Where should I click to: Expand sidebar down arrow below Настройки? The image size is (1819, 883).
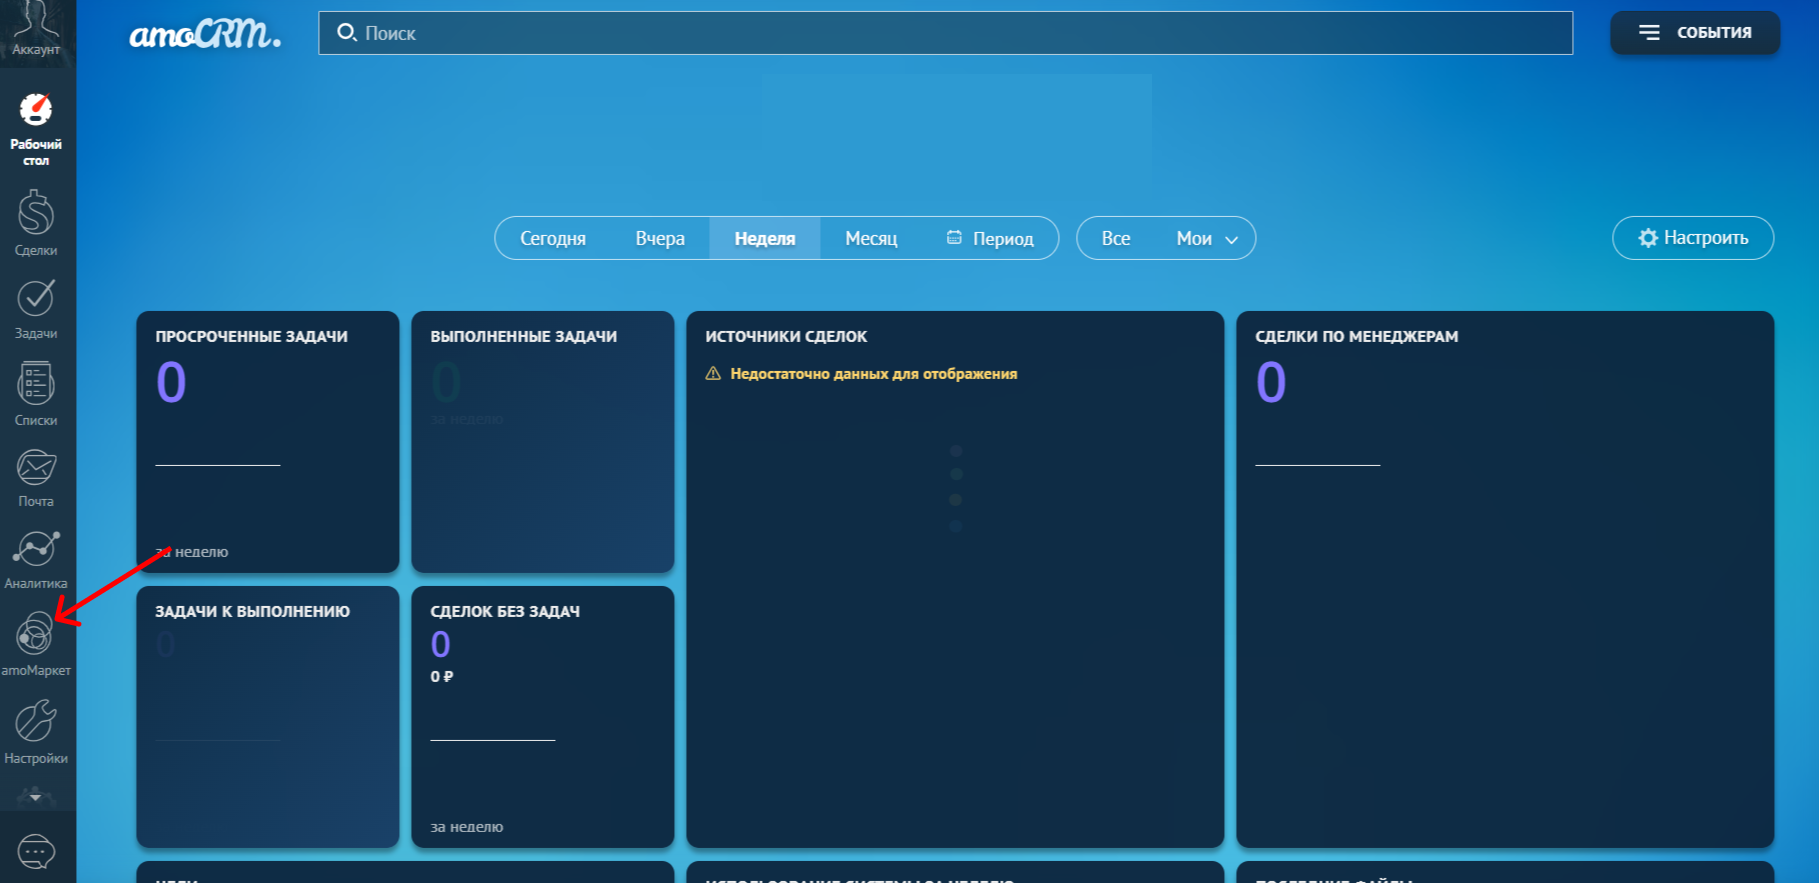point(36,797)
